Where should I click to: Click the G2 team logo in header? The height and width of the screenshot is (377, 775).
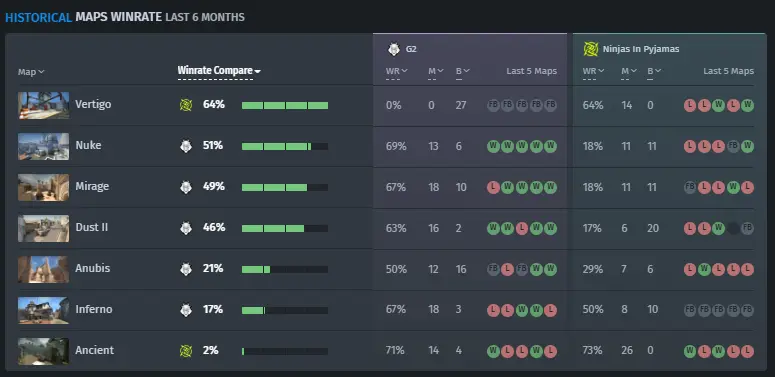[x=393, y=49]
